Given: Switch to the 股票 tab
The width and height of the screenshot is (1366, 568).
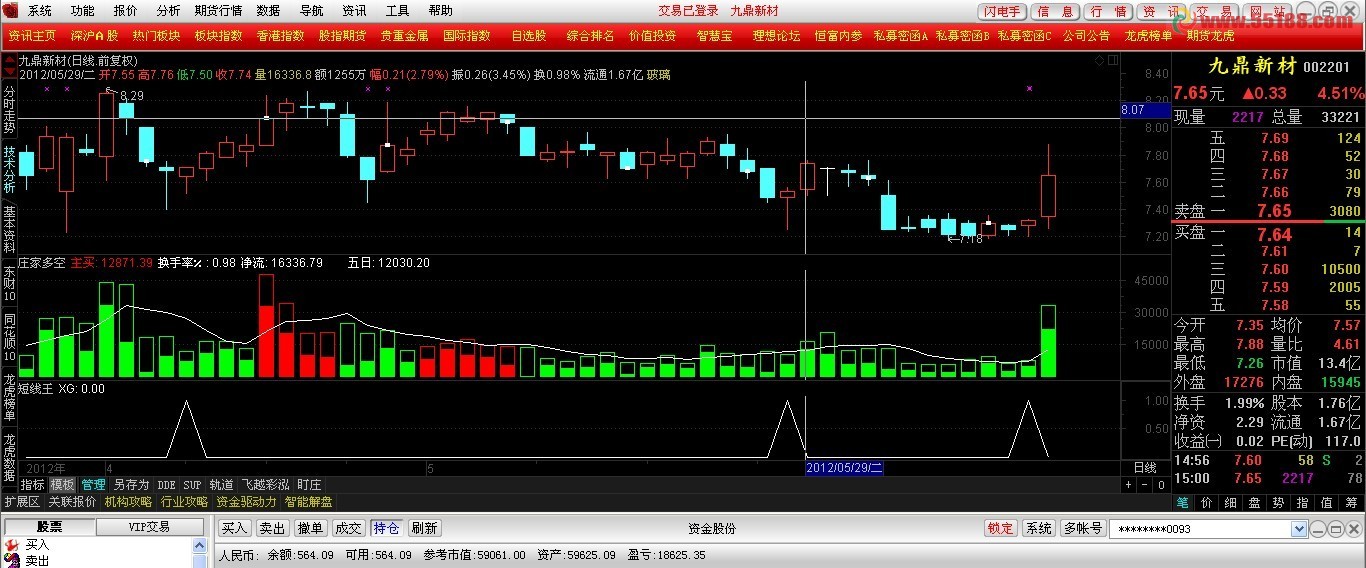Looking at the screenshot, I should click(x=50, y=527).
